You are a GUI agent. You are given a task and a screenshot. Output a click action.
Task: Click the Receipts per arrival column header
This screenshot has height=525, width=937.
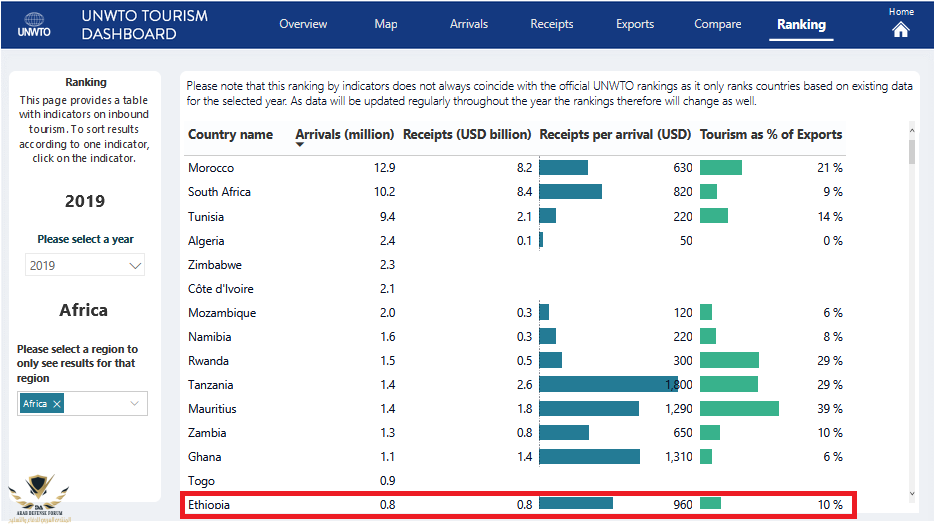614,134
